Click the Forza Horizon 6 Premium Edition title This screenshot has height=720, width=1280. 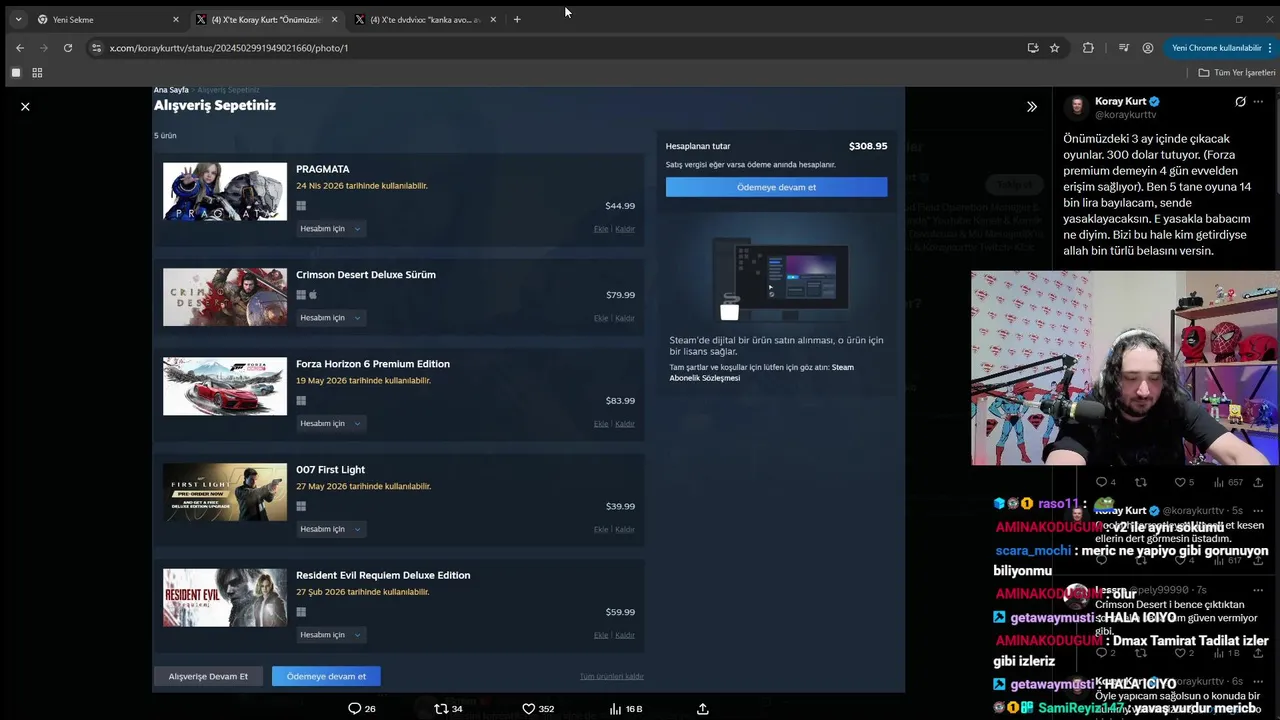[373, 364]
